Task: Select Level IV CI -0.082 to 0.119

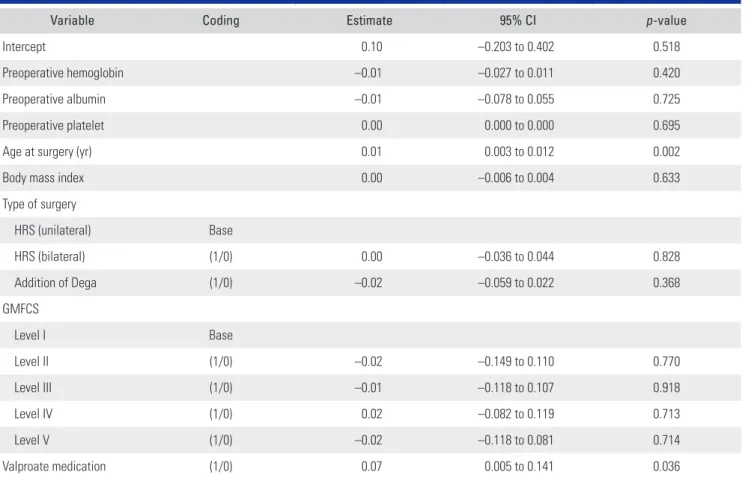Action: [x=516, y=413]
